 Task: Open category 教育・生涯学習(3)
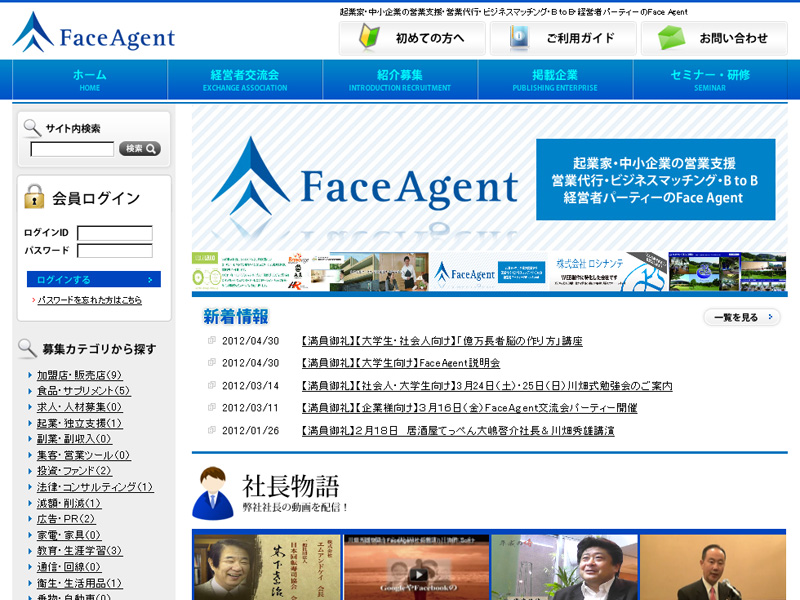pos(80,551)
